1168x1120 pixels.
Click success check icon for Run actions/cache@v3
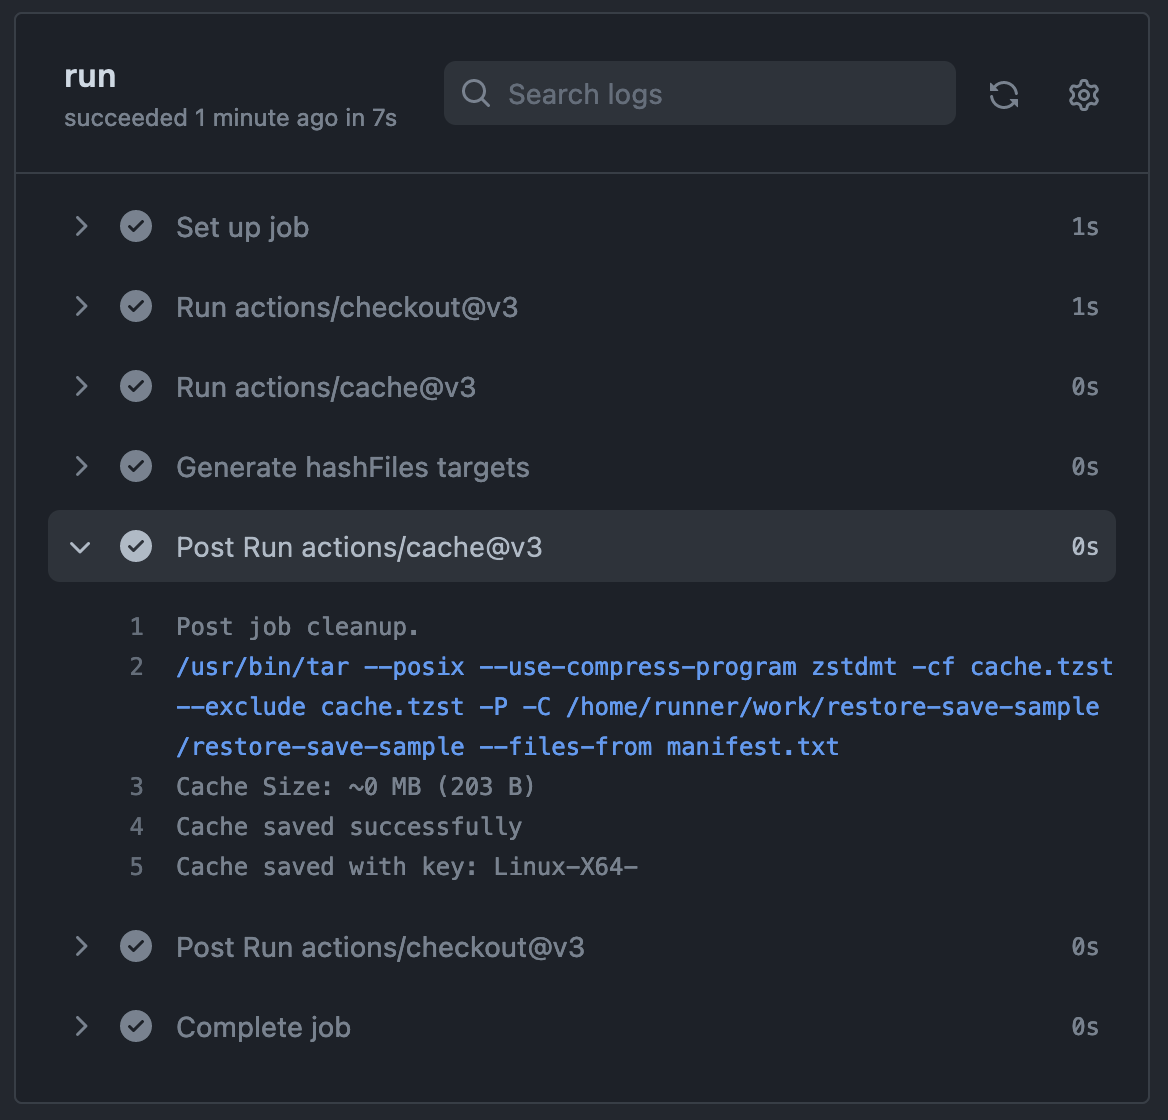[x=136, y=386]
